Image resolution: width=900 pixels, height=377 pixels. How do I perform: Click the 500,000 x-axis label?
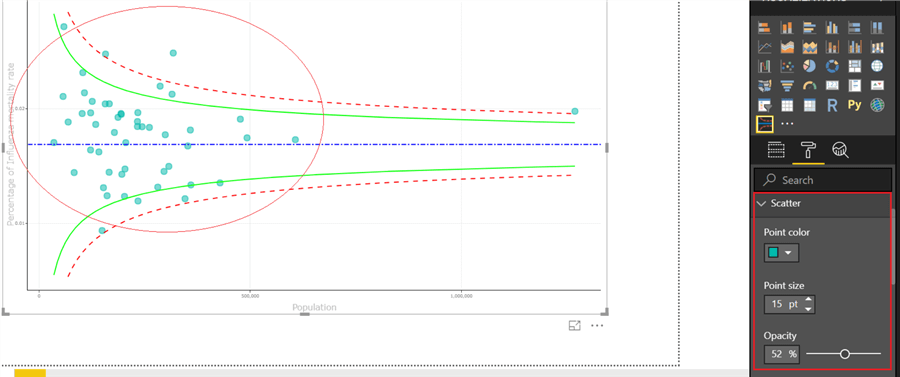(250, 296)
